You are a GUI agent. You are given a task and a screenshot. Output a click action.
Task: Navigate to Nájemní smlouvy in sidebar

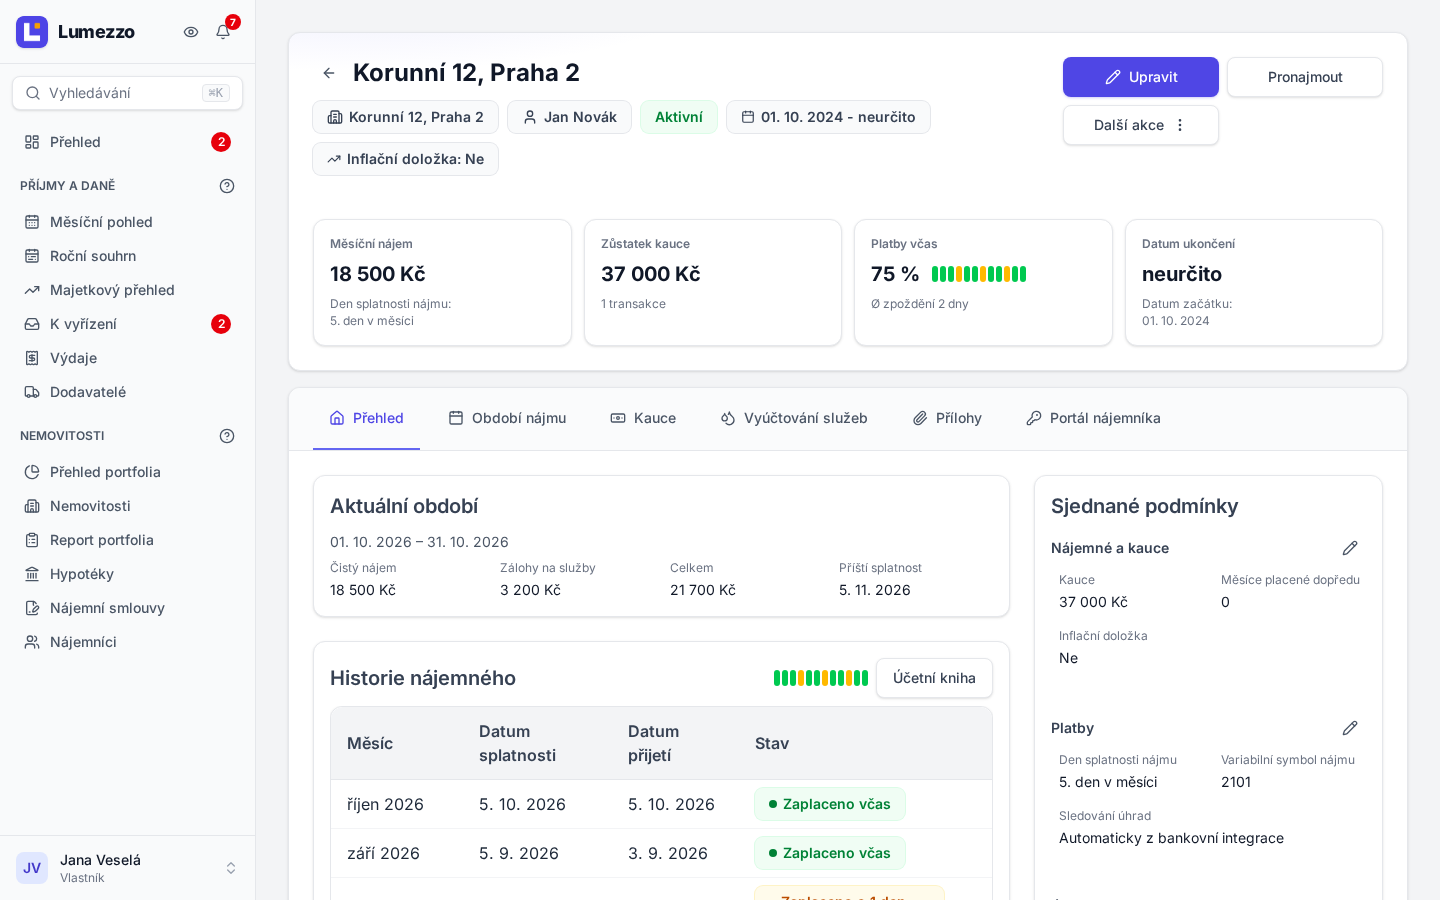pos(128,608)
